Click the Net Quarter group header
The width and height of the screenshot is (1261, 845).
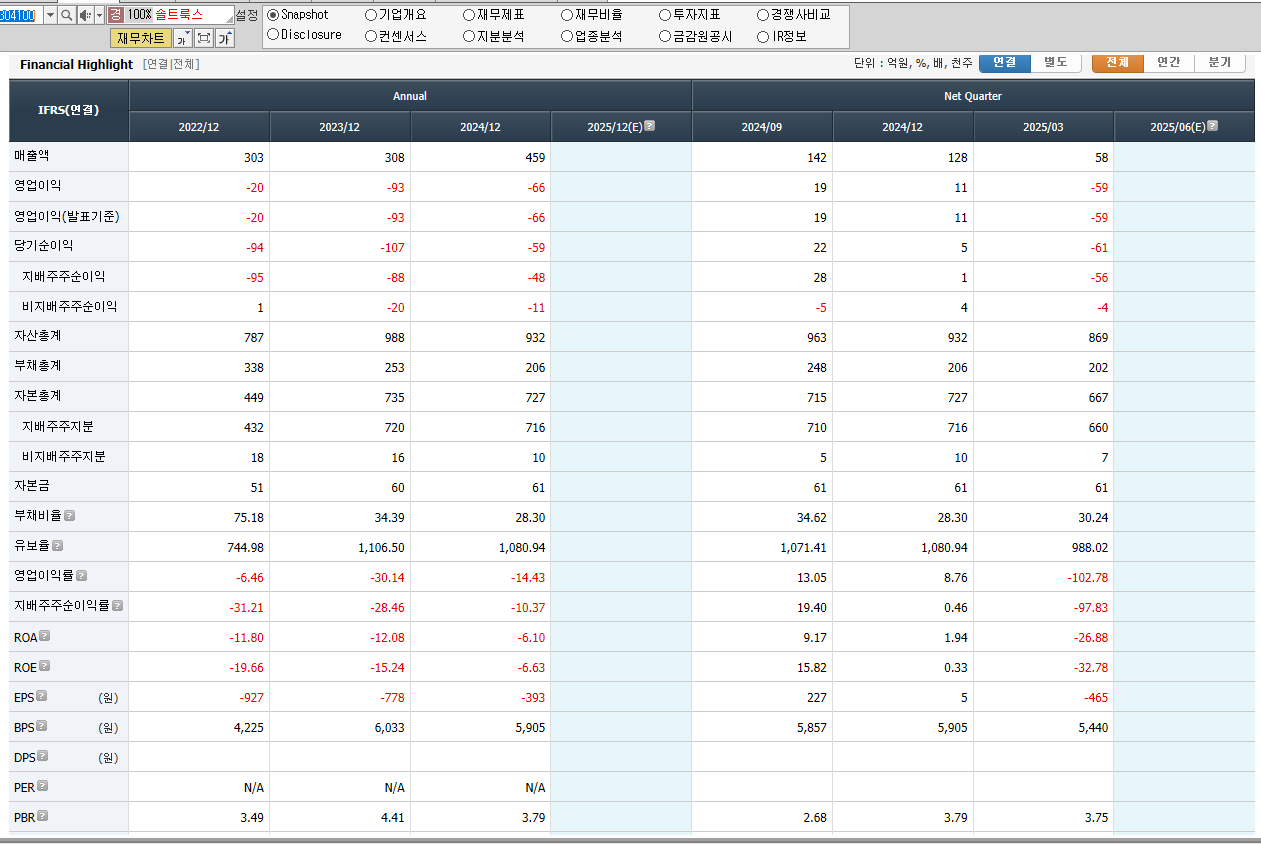click(973, 96)
